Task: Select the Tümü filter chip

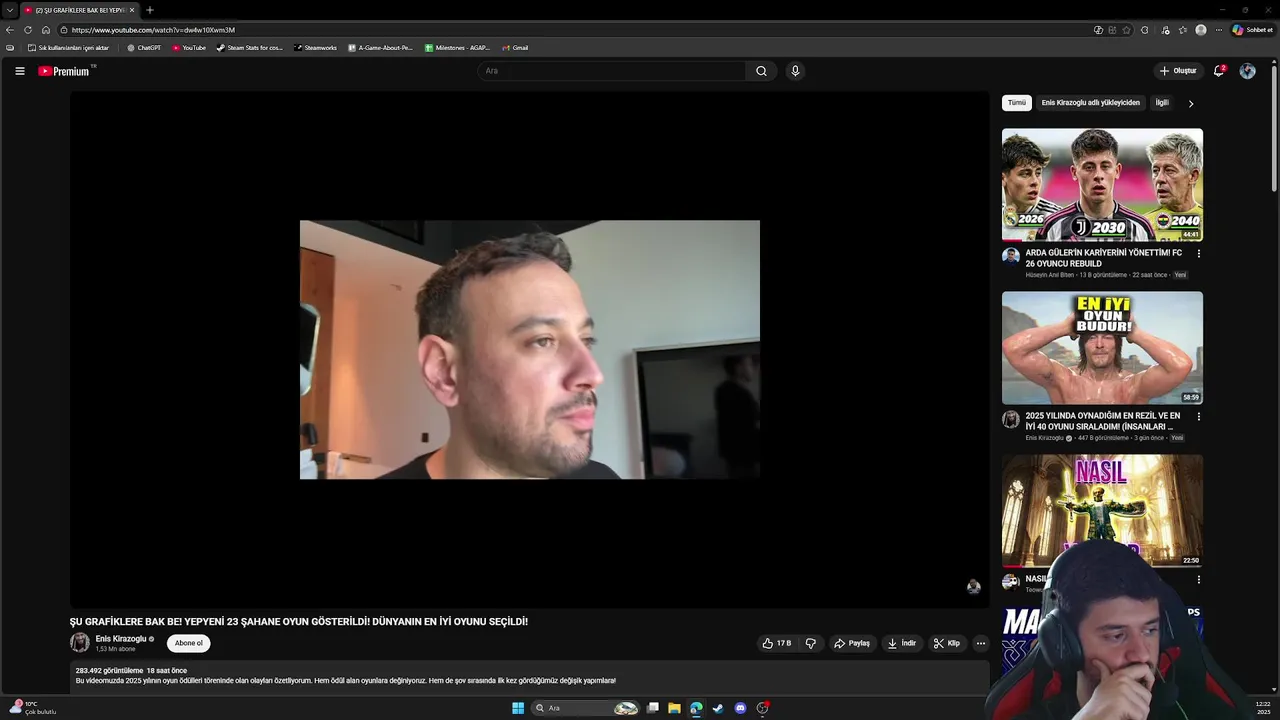Action: coord(1017,103)
